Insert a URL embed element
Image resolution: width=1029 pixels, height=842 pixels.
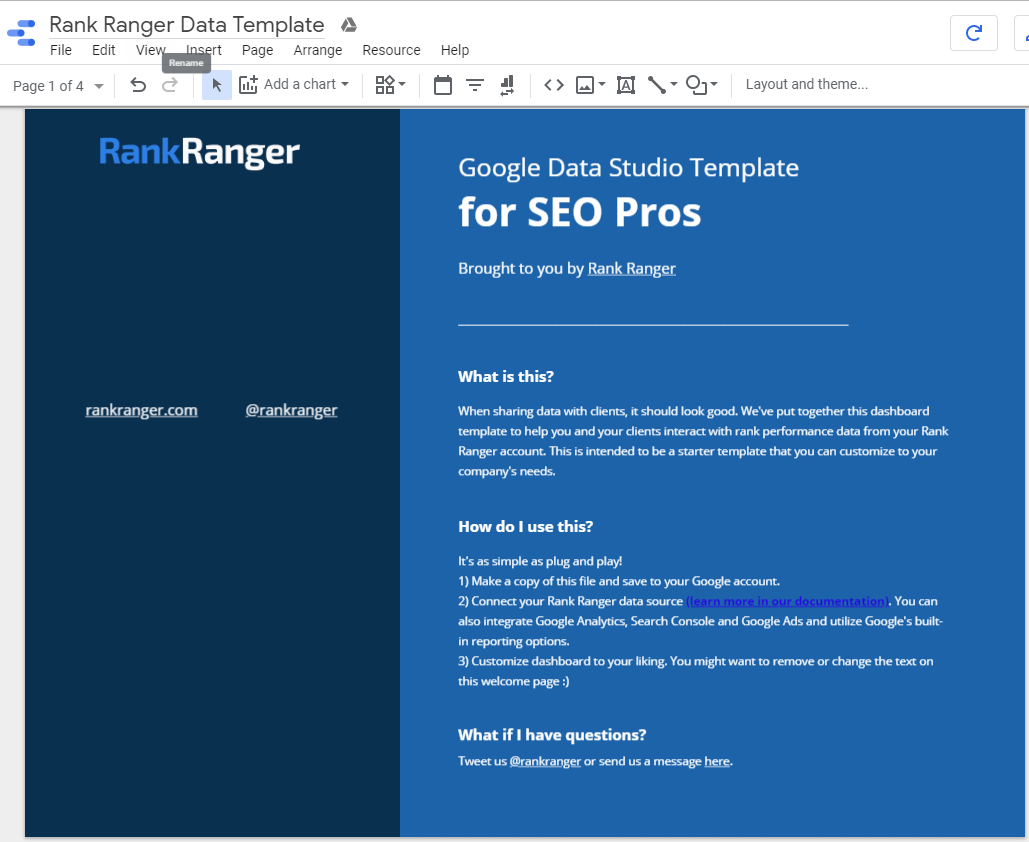[x=554, y=85]
